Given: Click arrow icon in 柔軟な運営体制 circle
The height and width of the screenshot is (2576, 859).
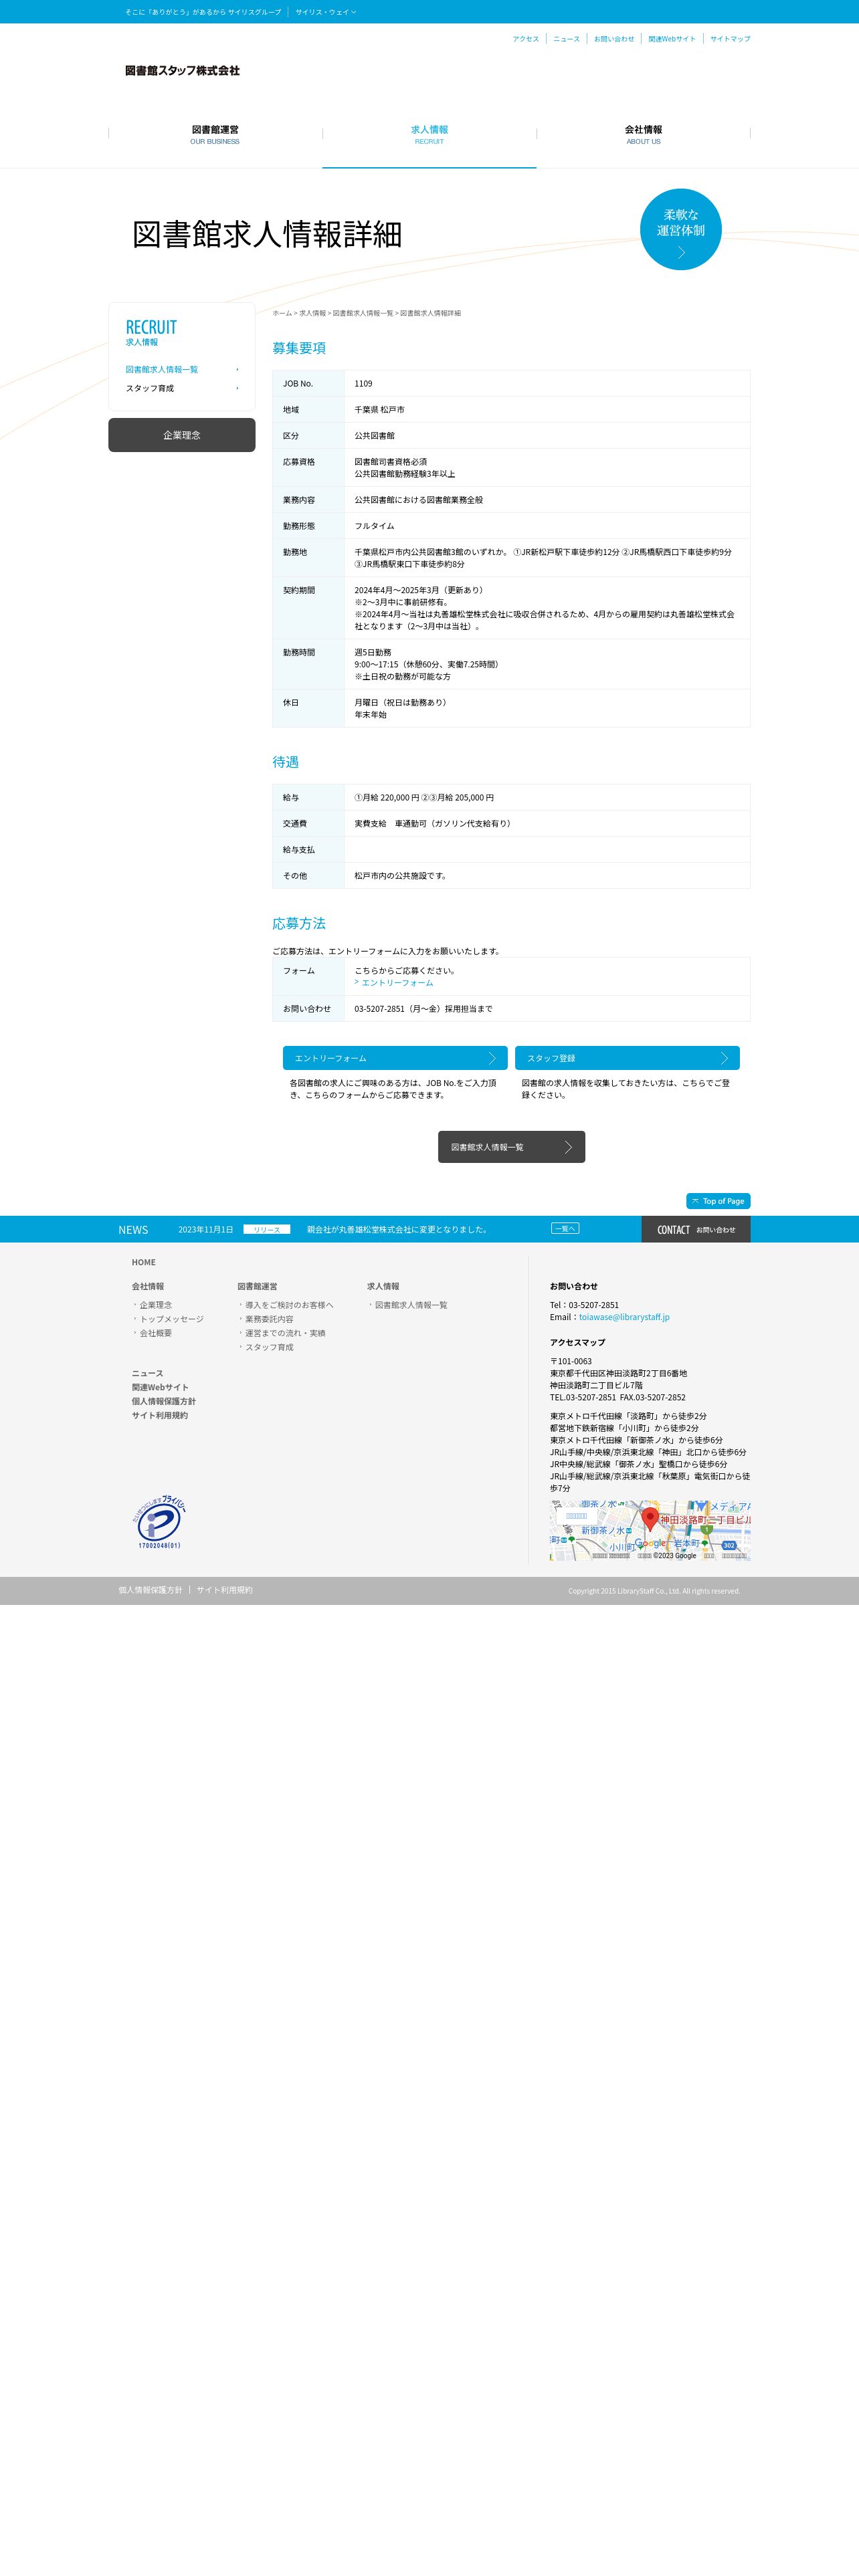Looking at the screenshot, I should (x=681, y=253).
